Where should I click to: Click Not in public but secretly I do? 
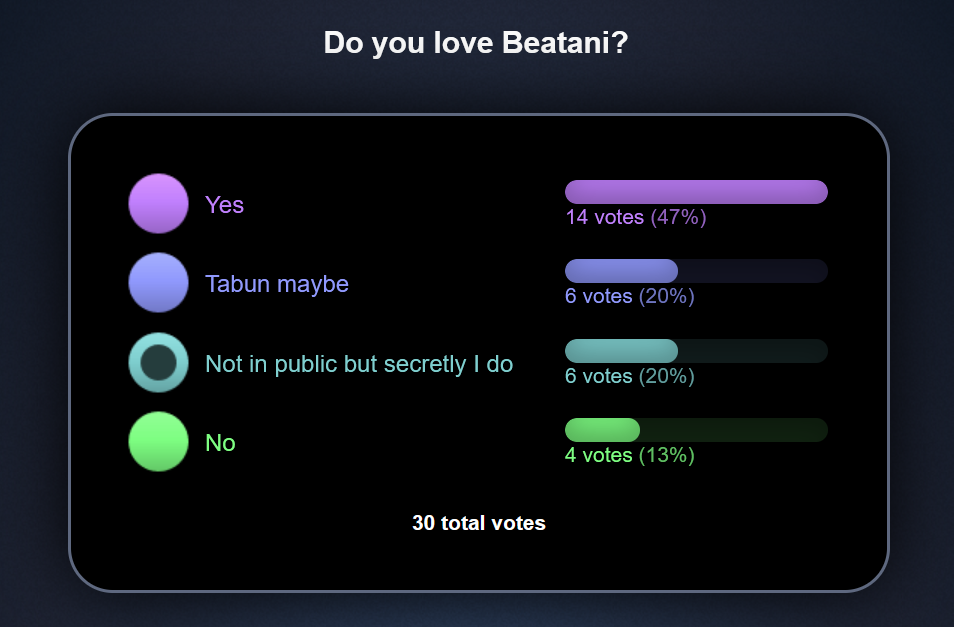(x=358, y=363)
